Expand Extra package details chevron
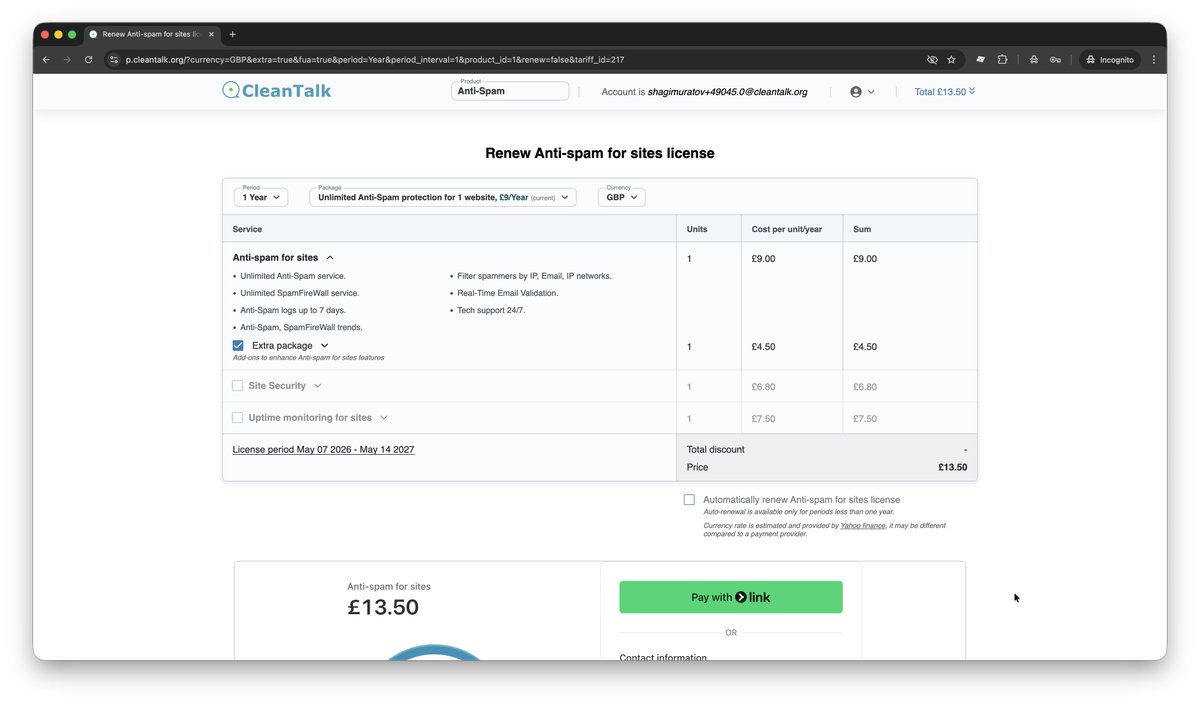 point(324,346)
